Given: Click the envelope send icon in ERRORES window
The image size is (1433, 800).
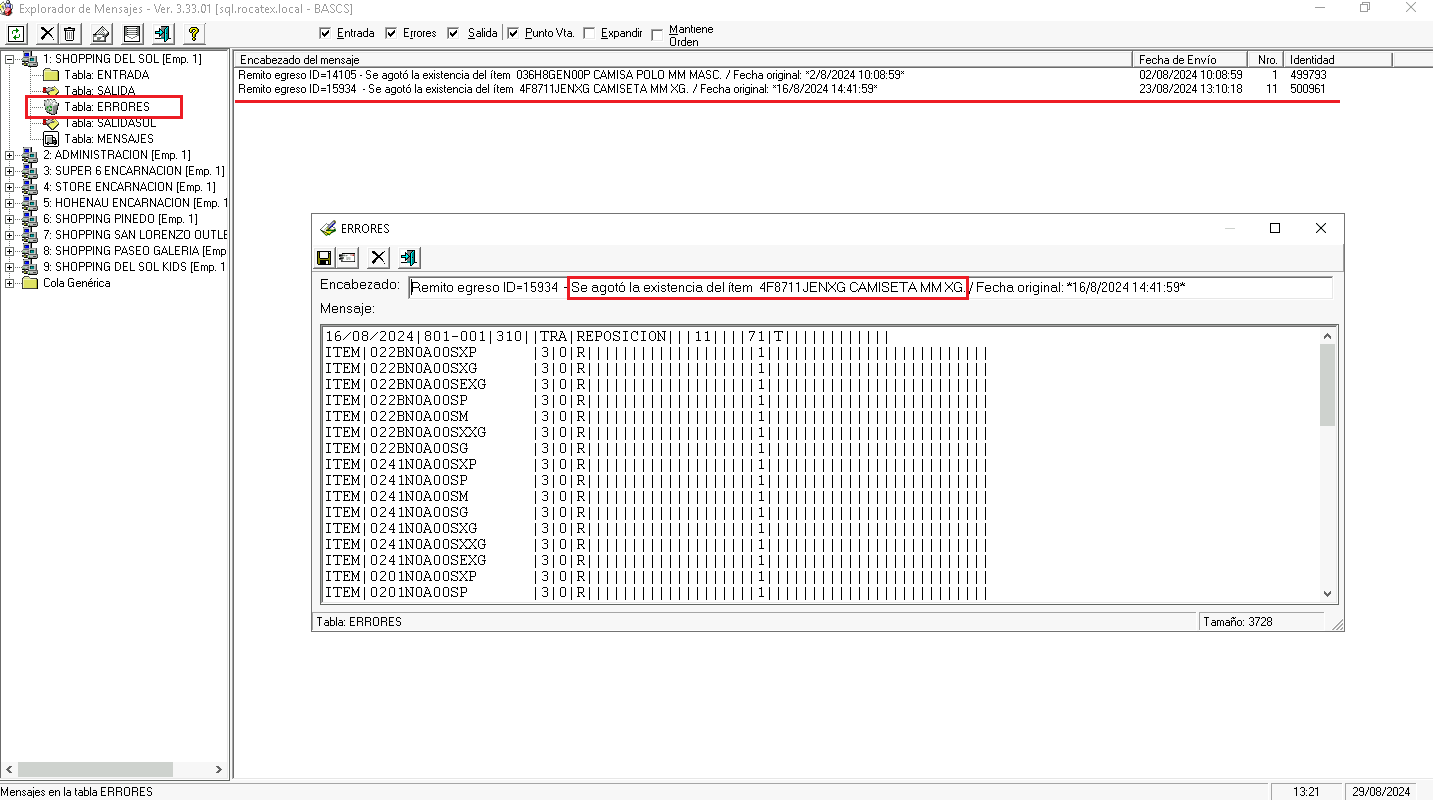Looking at the screenshot, I should tap(347, 258).
